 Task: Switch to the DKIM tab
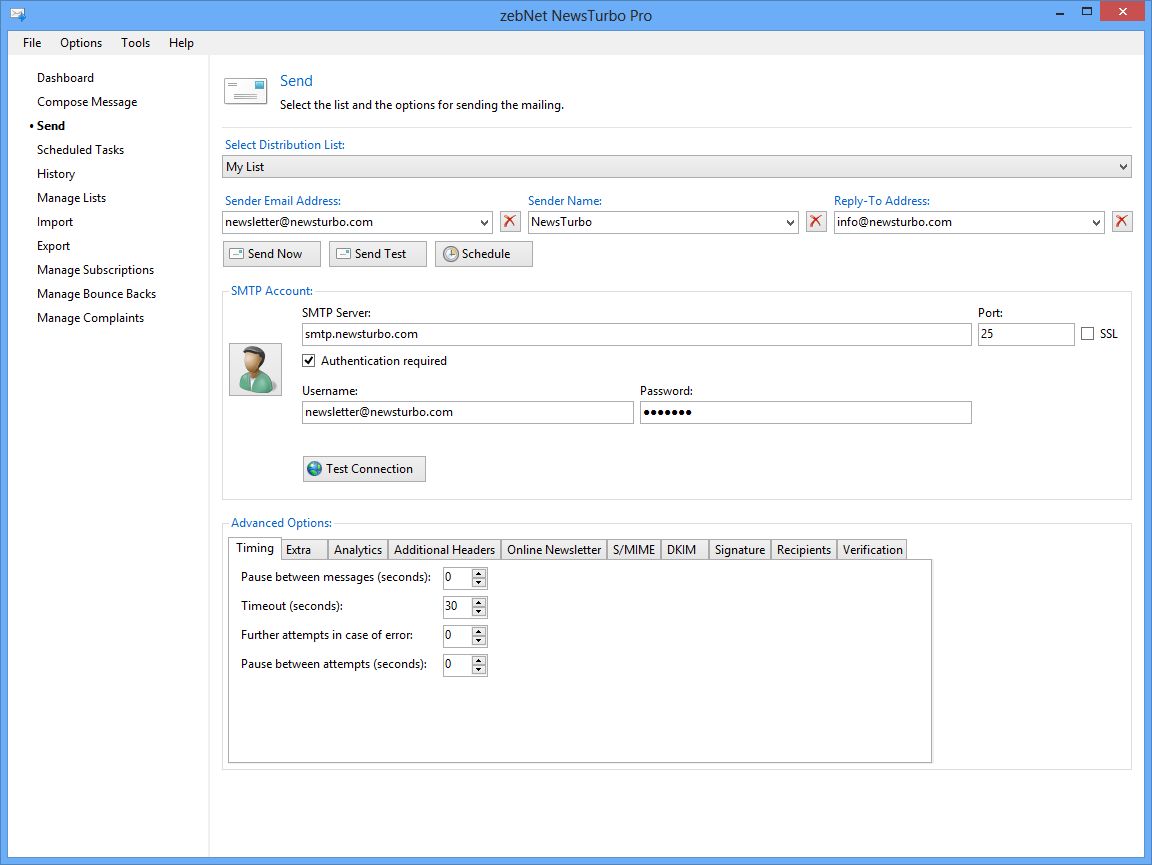[682, 549]
